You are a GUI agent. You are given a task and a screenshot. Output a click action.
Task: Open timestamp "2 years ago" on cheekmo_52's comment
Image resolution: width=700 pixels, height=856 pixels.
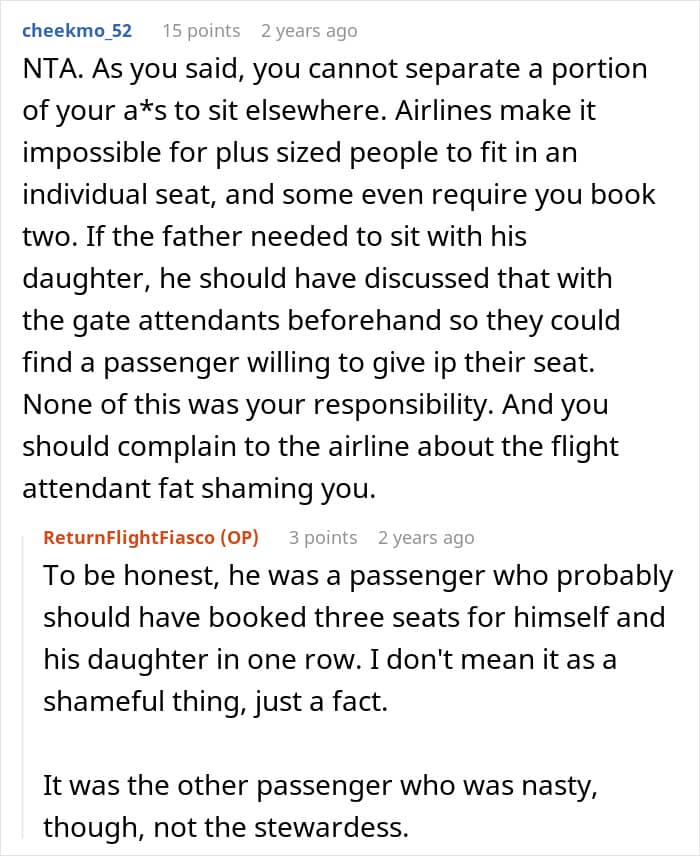309,31
